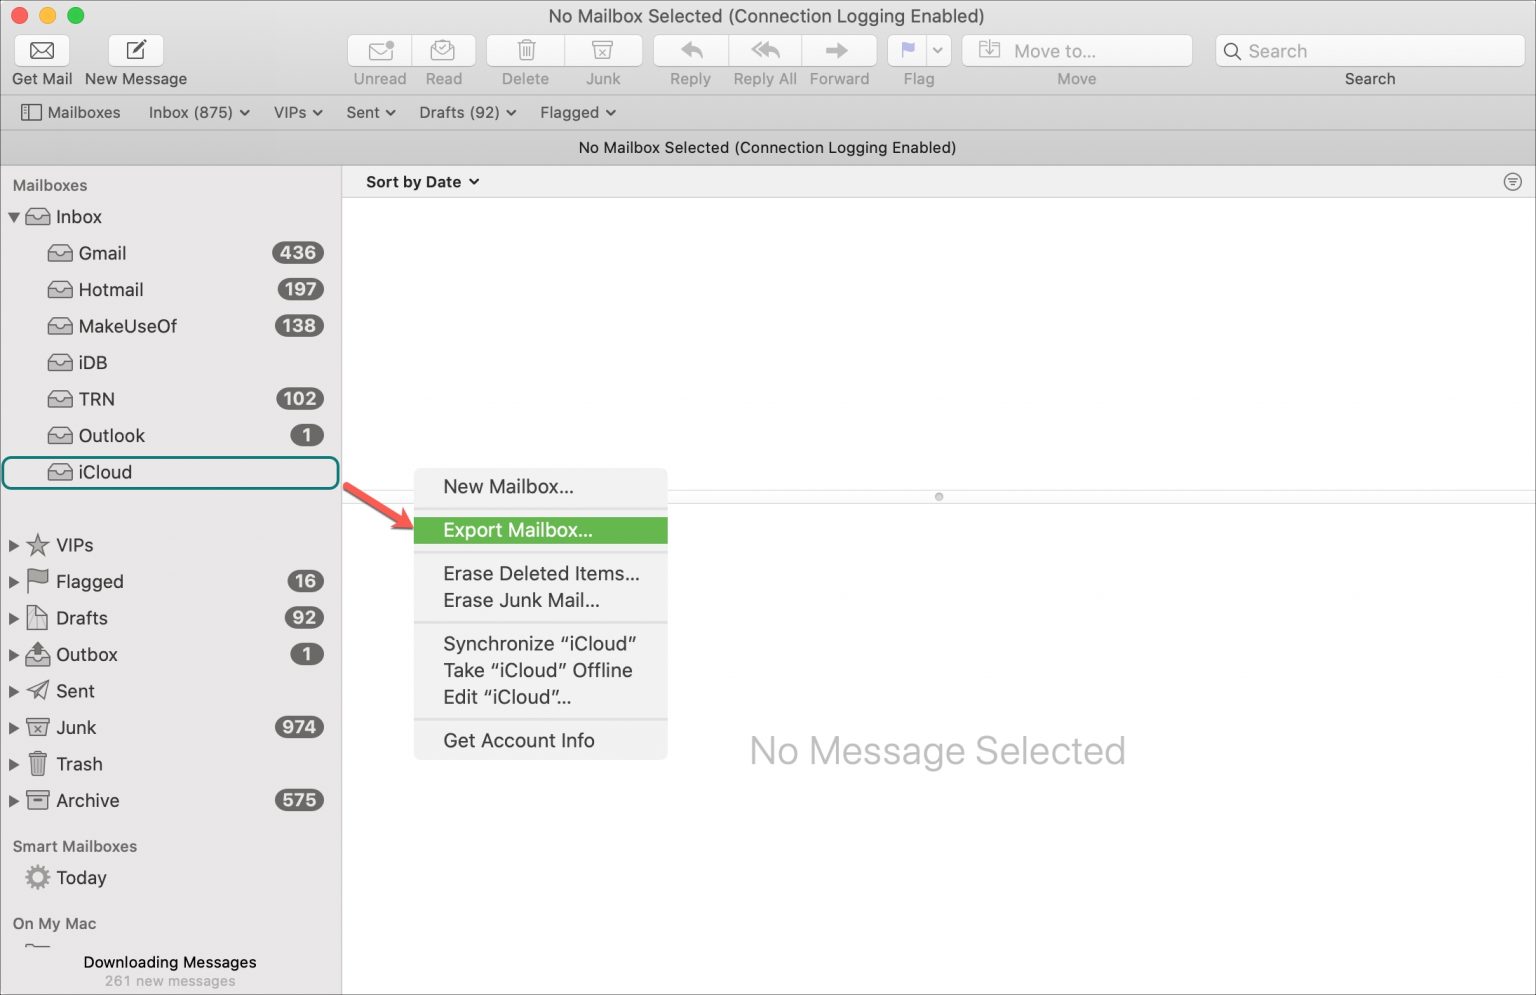Mark message as Junk with toolbar icon
Viewport: 1536px width, 995px height.
603,50
